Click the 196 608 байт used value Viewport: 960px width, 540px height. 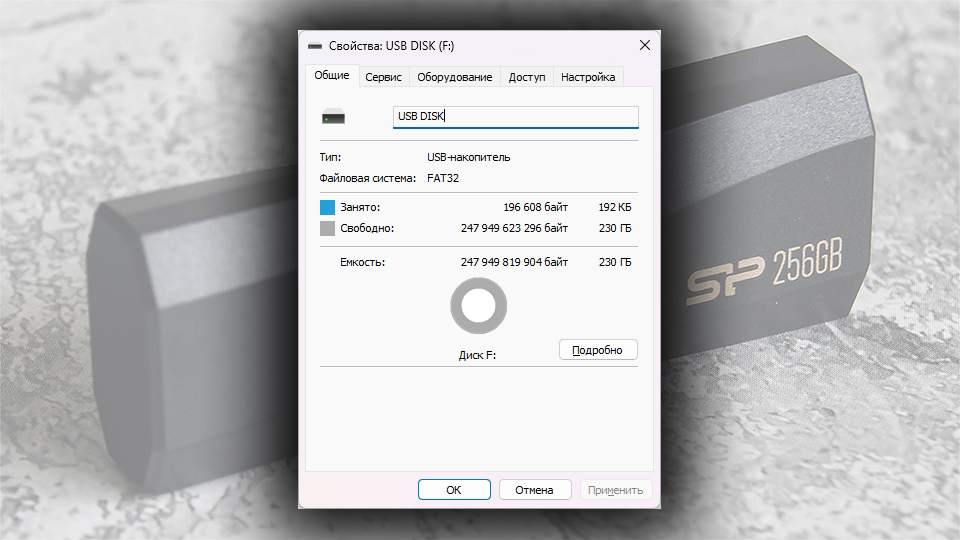click(536, 207)
